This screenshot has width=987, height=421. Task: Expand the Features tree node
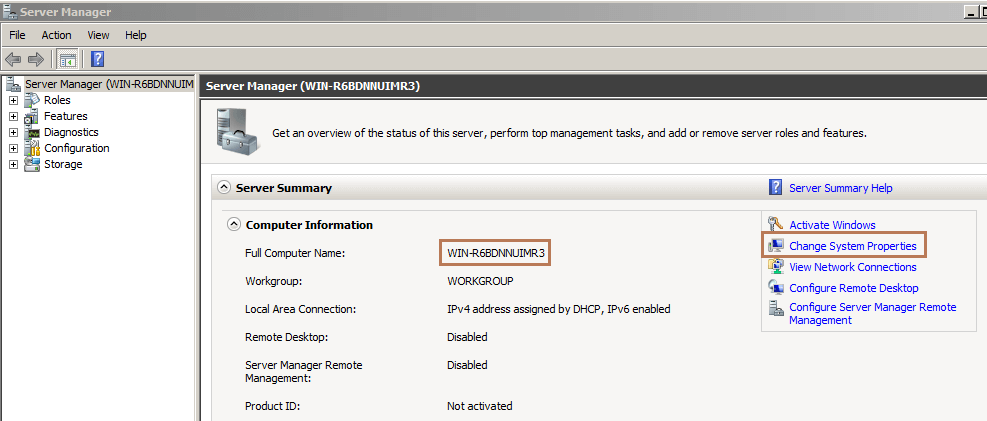click(13, 116)
